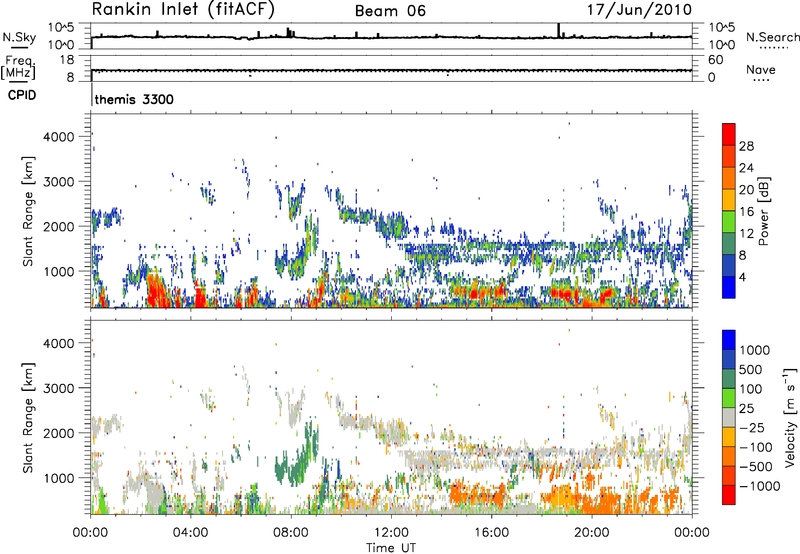Viewport: 800px width, 554px height.
Task: Click the '4' tick on Power scale
Action: (x=742, y=277)
